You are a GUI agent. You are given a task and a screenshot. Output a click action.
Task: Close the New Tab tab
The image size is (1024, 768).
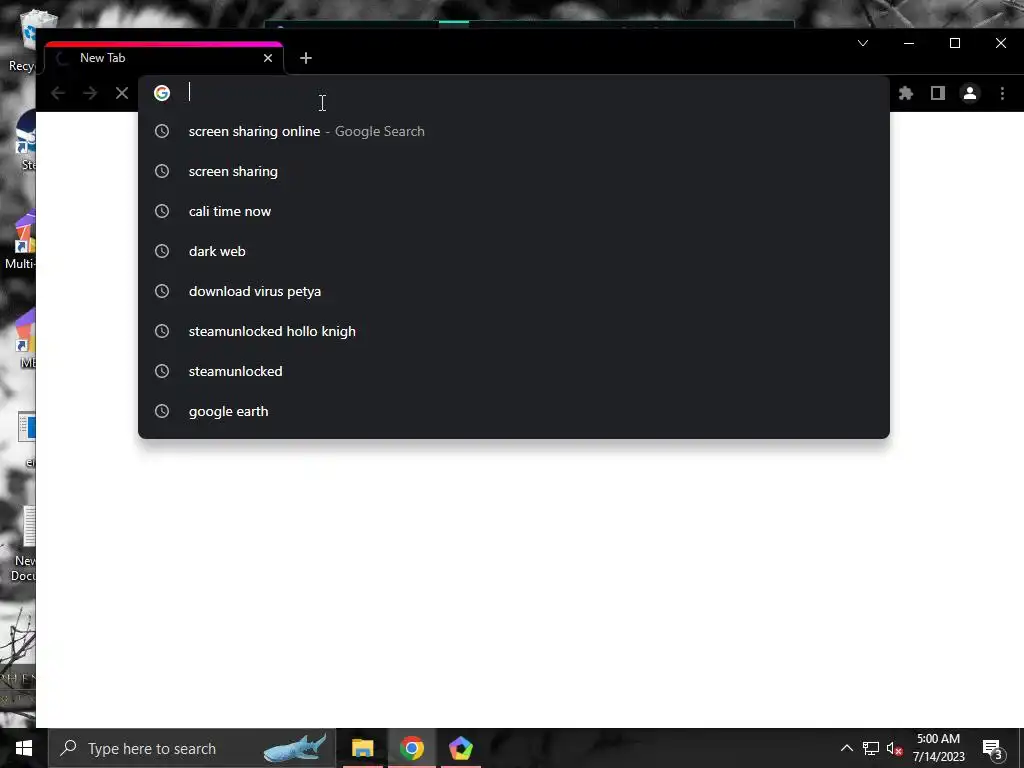[268, 58]
